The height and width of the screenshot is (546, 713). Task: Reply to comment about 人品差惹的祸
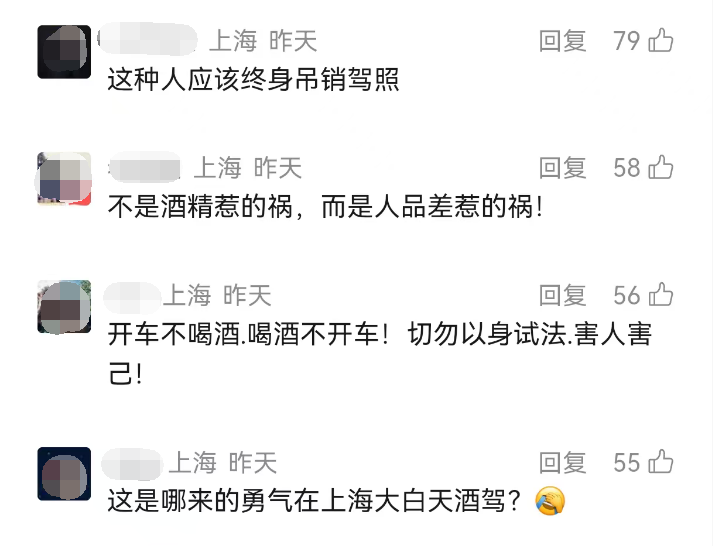562,168
